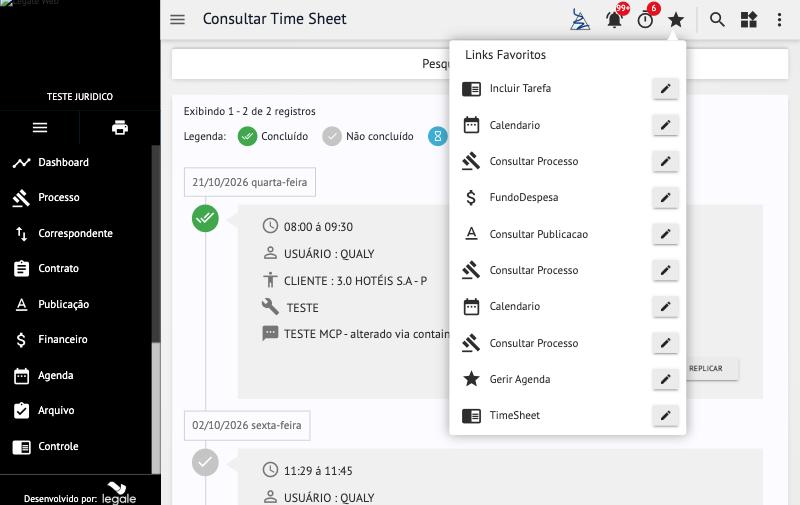This screenshot has width=800, height=505.
Task: Select TimeSheet favorite link
Action: click(x=514, y=415)
